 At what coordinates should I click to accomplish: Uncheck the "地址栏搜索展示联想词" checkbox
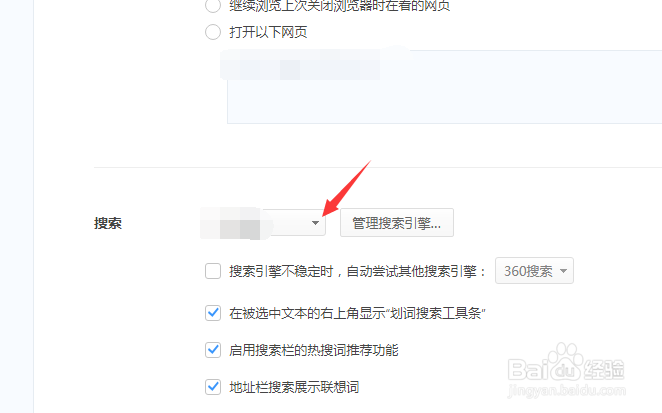(213, 386)
